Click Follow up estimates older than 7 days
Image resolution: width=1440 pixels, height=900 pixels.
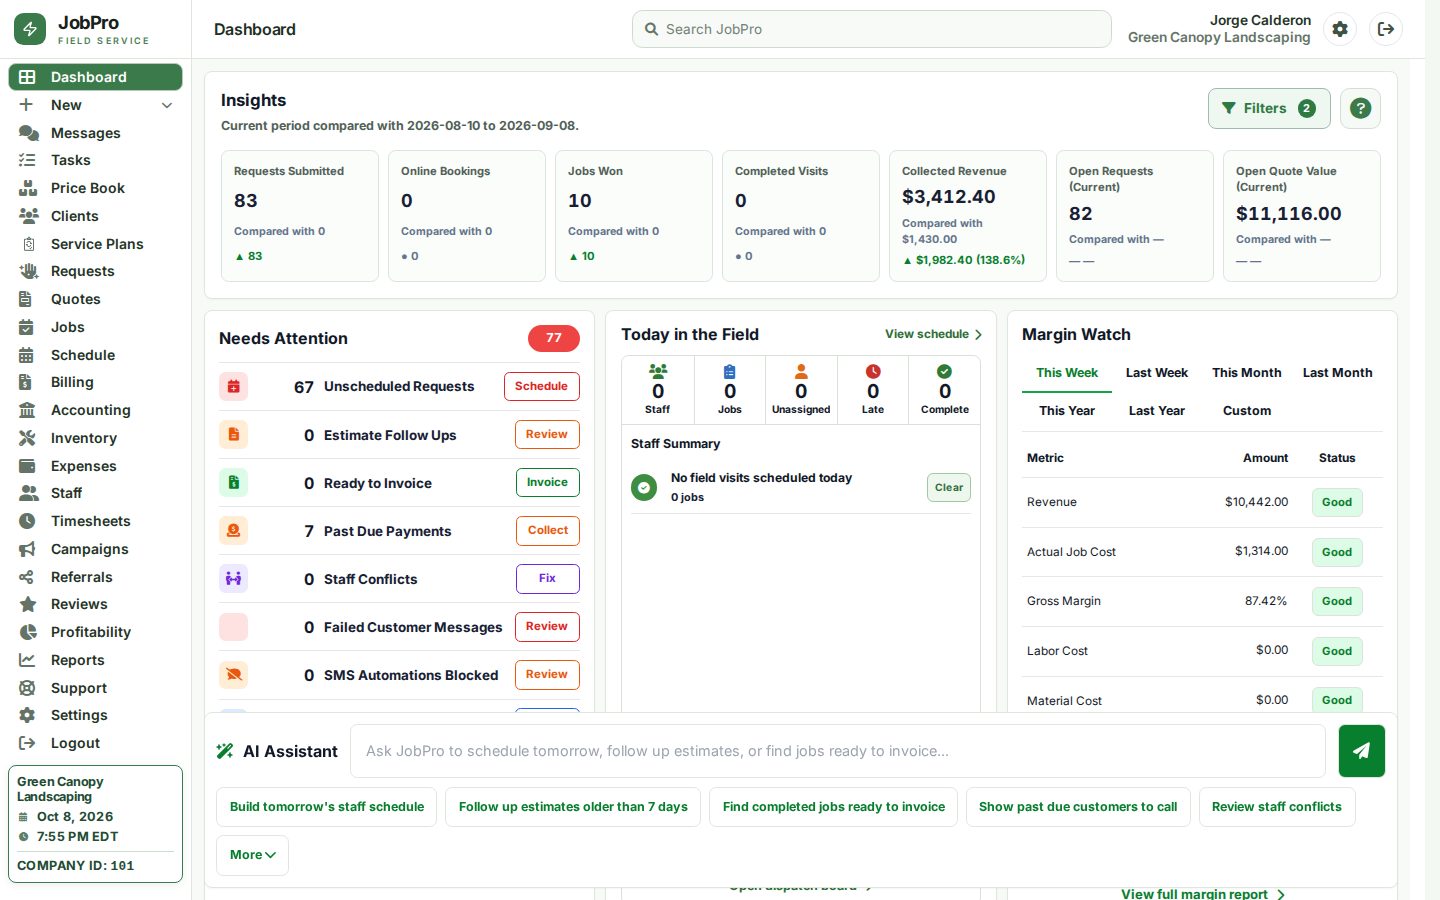click(x=573, y=807)
